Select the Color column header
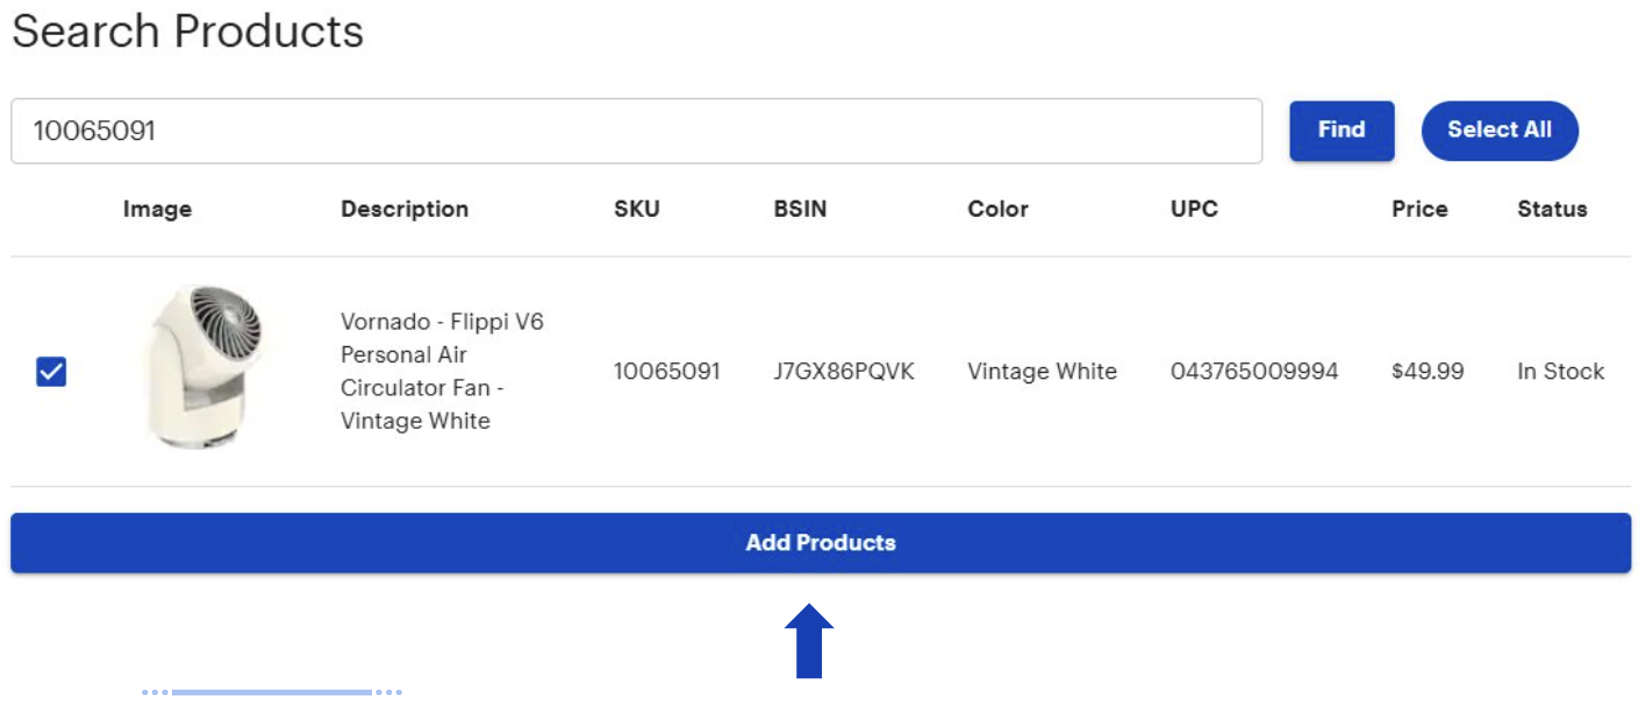 997,209
